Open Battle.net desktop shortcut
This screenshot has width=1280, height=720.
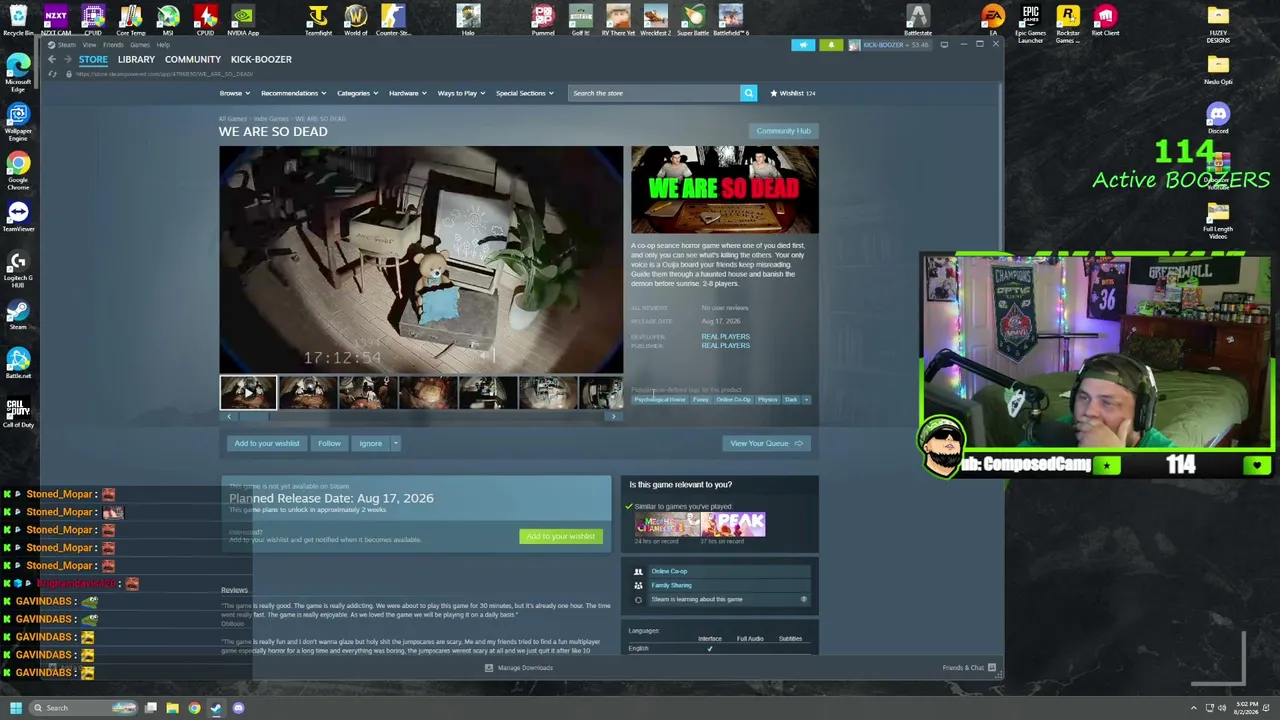click(18, 363)
